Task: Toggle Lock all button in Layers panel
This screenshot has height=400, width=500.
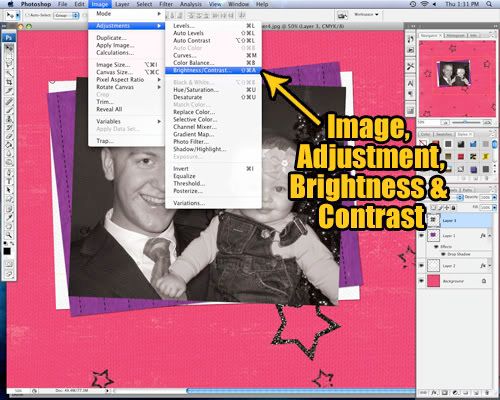Action: point(453,208)
